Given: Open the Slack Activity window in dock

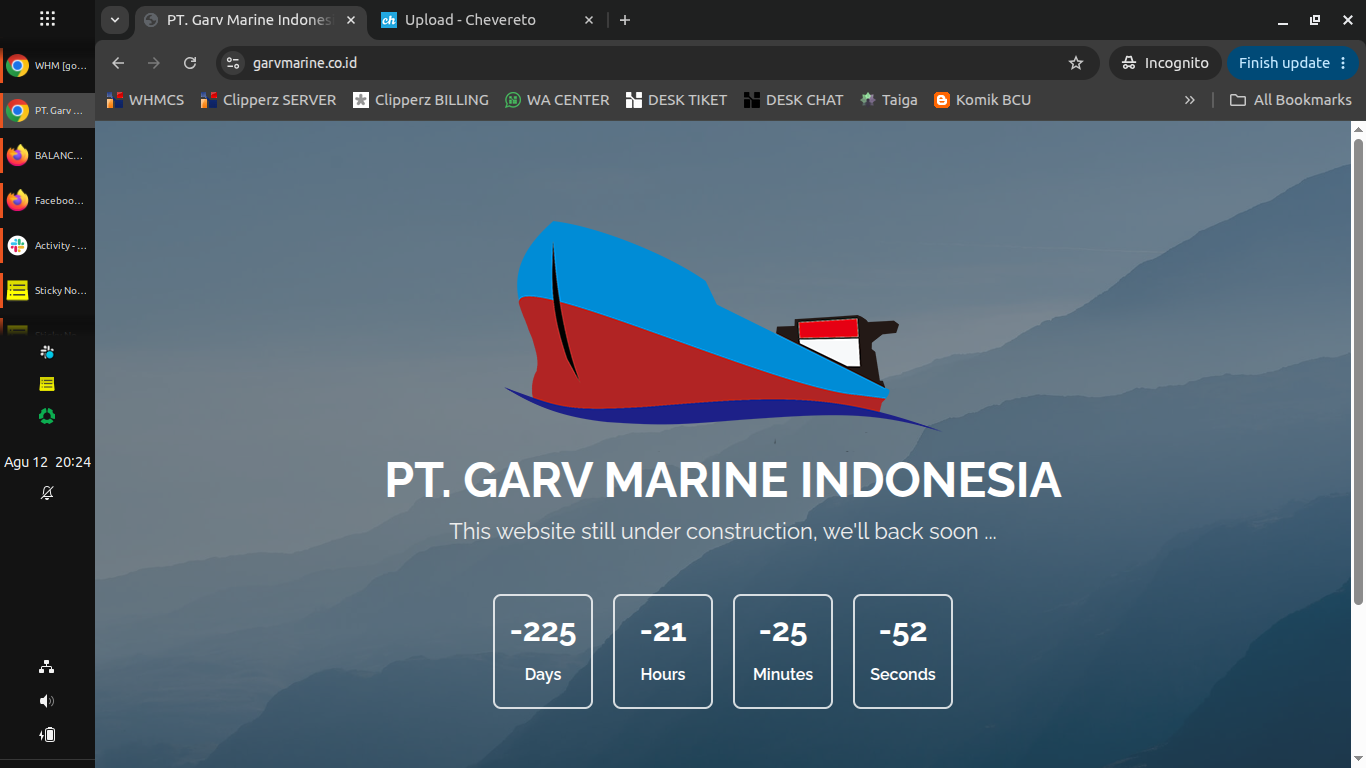Looking at the screenshot, I should 47,246.
